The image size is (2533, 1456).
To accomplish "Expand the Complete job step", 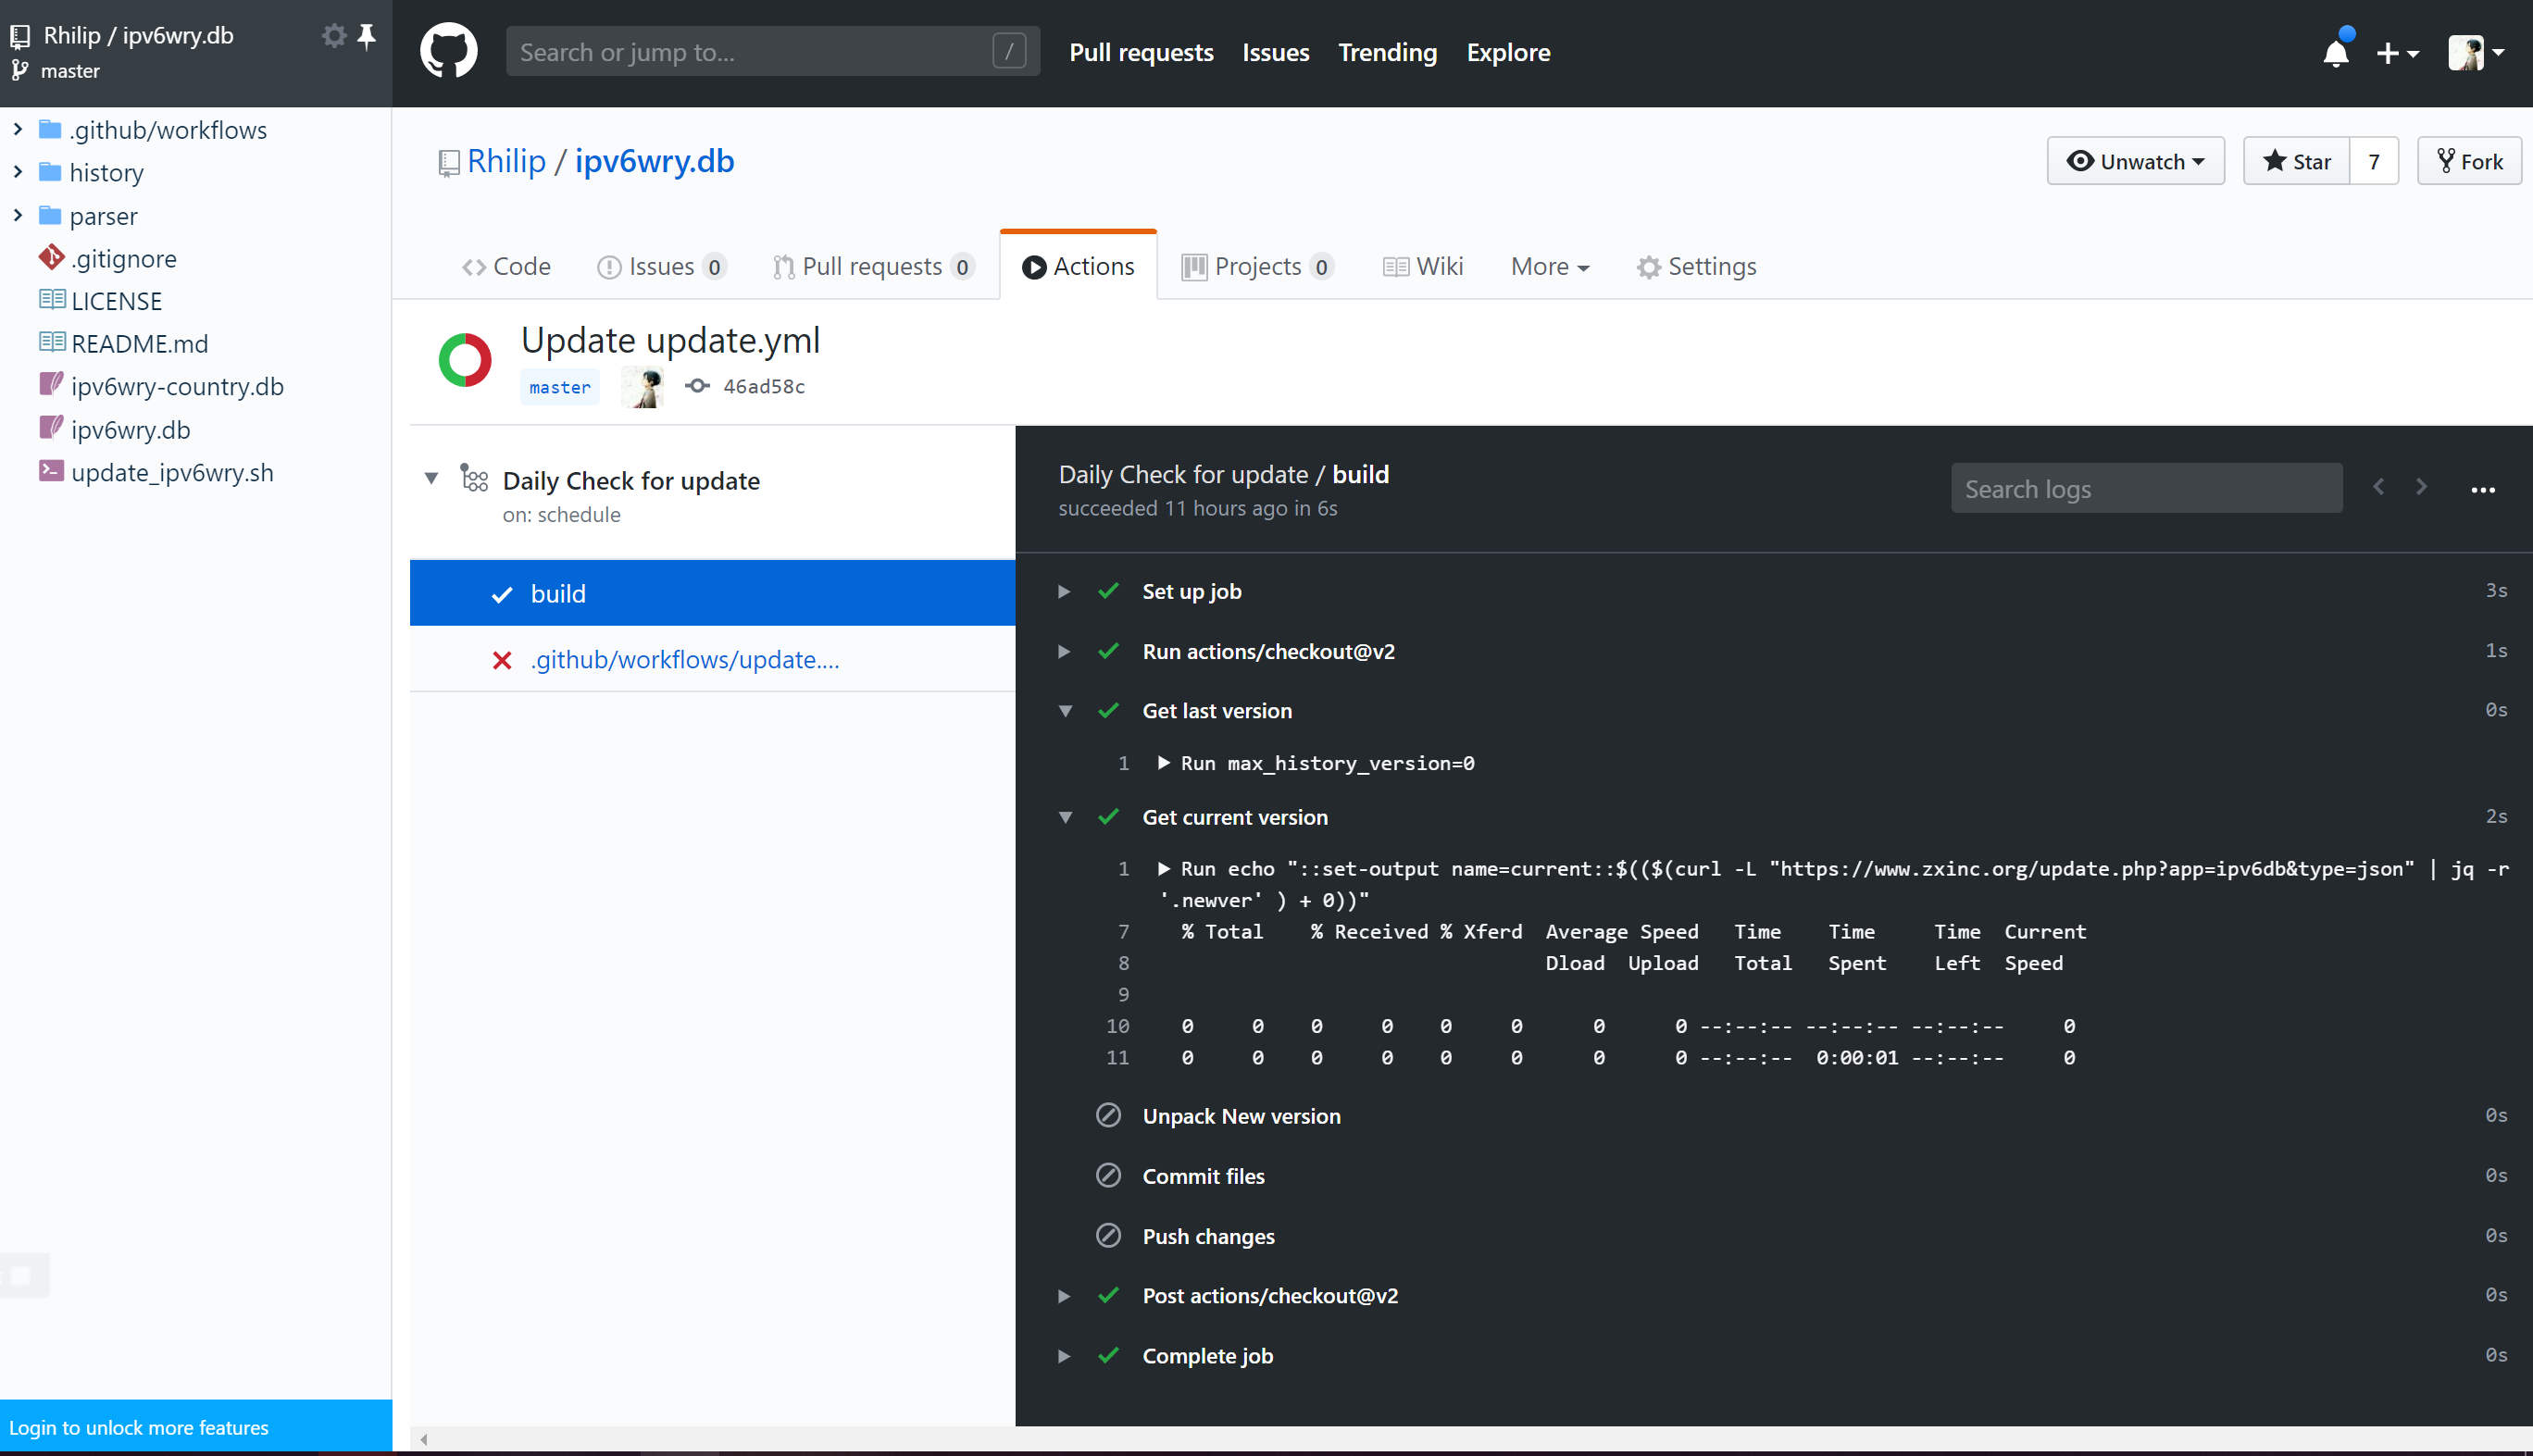I will click(1064, 1356).
